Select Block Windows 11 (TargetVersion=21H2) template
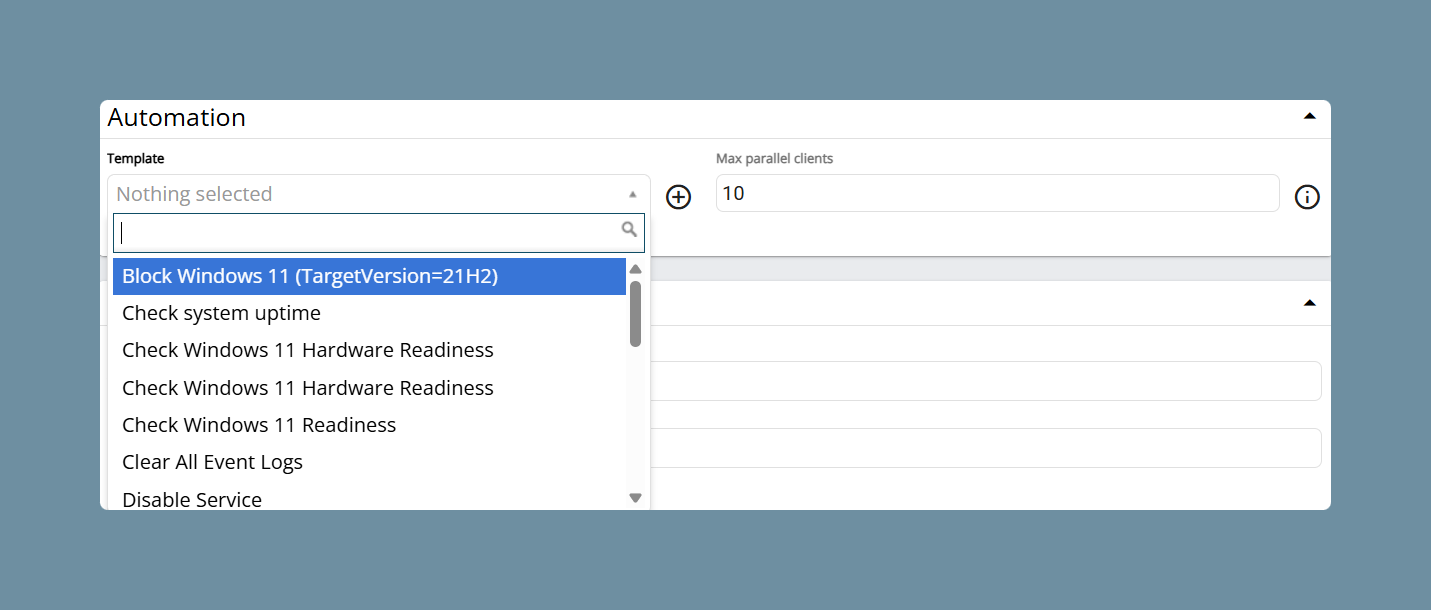The width and height of the screenshot is (1431, 610). (369, 276)
